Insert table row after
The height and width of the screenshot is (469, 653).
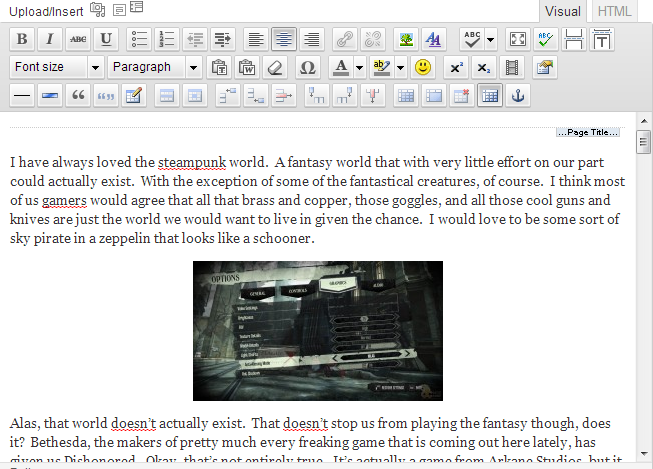256,95
